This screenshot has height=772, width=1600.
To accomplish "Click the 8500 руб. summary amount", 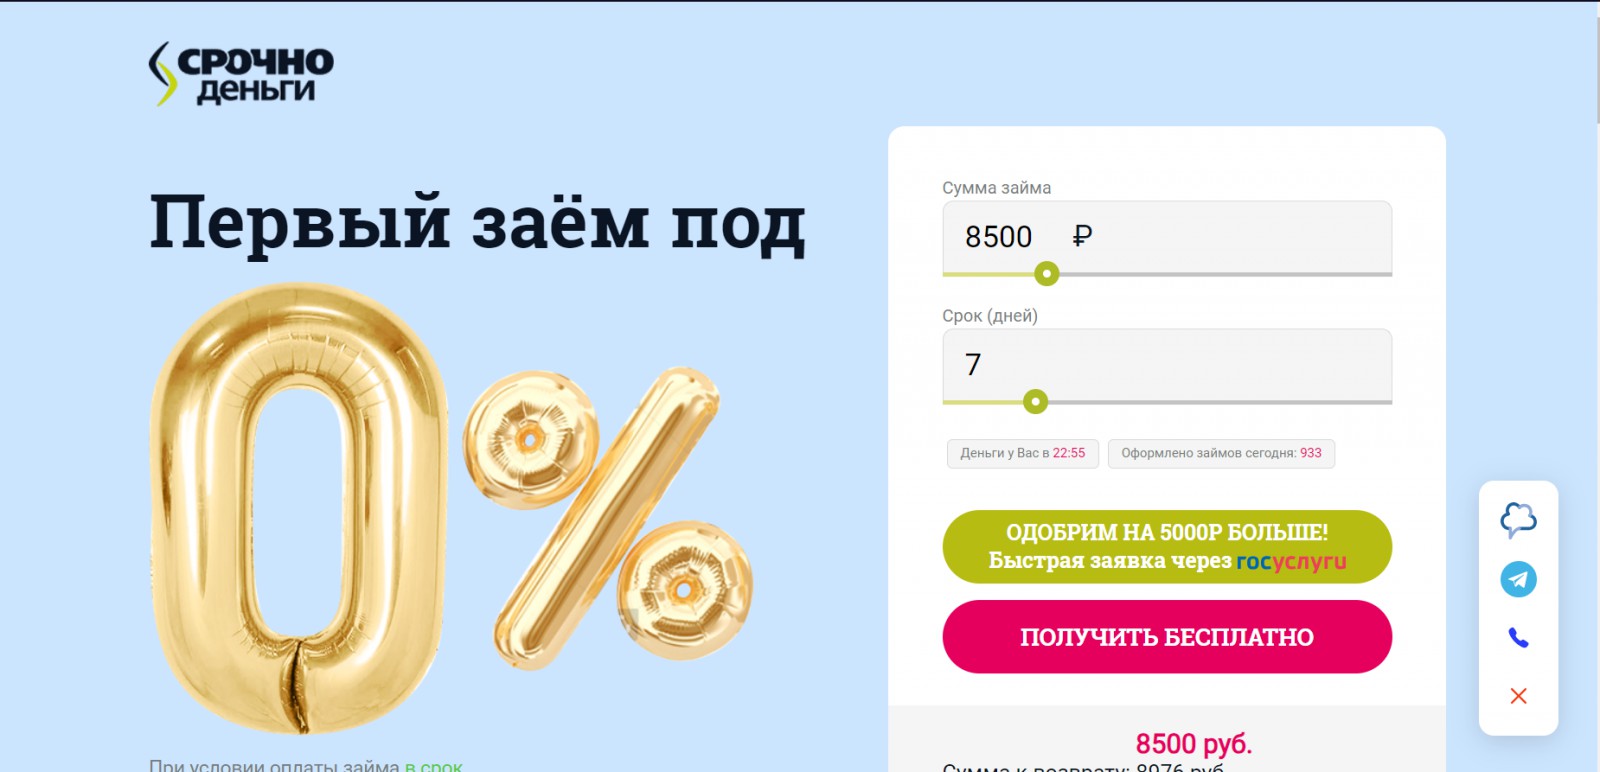I will point(1194,744).
